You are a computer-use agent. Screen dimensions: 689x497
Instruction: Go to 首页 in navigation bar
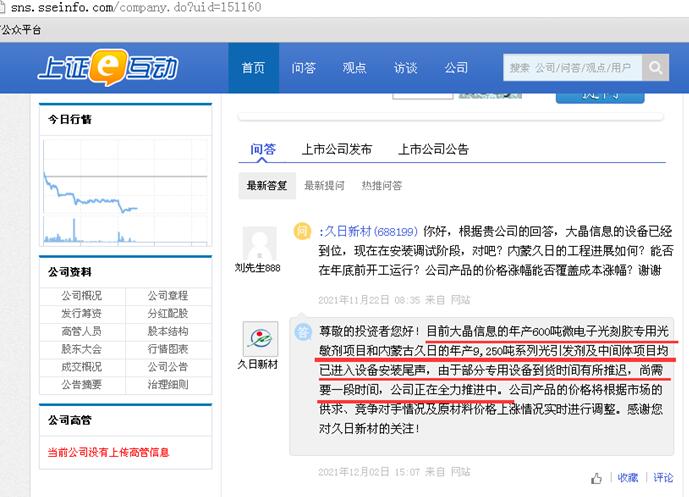pos(254,68)
